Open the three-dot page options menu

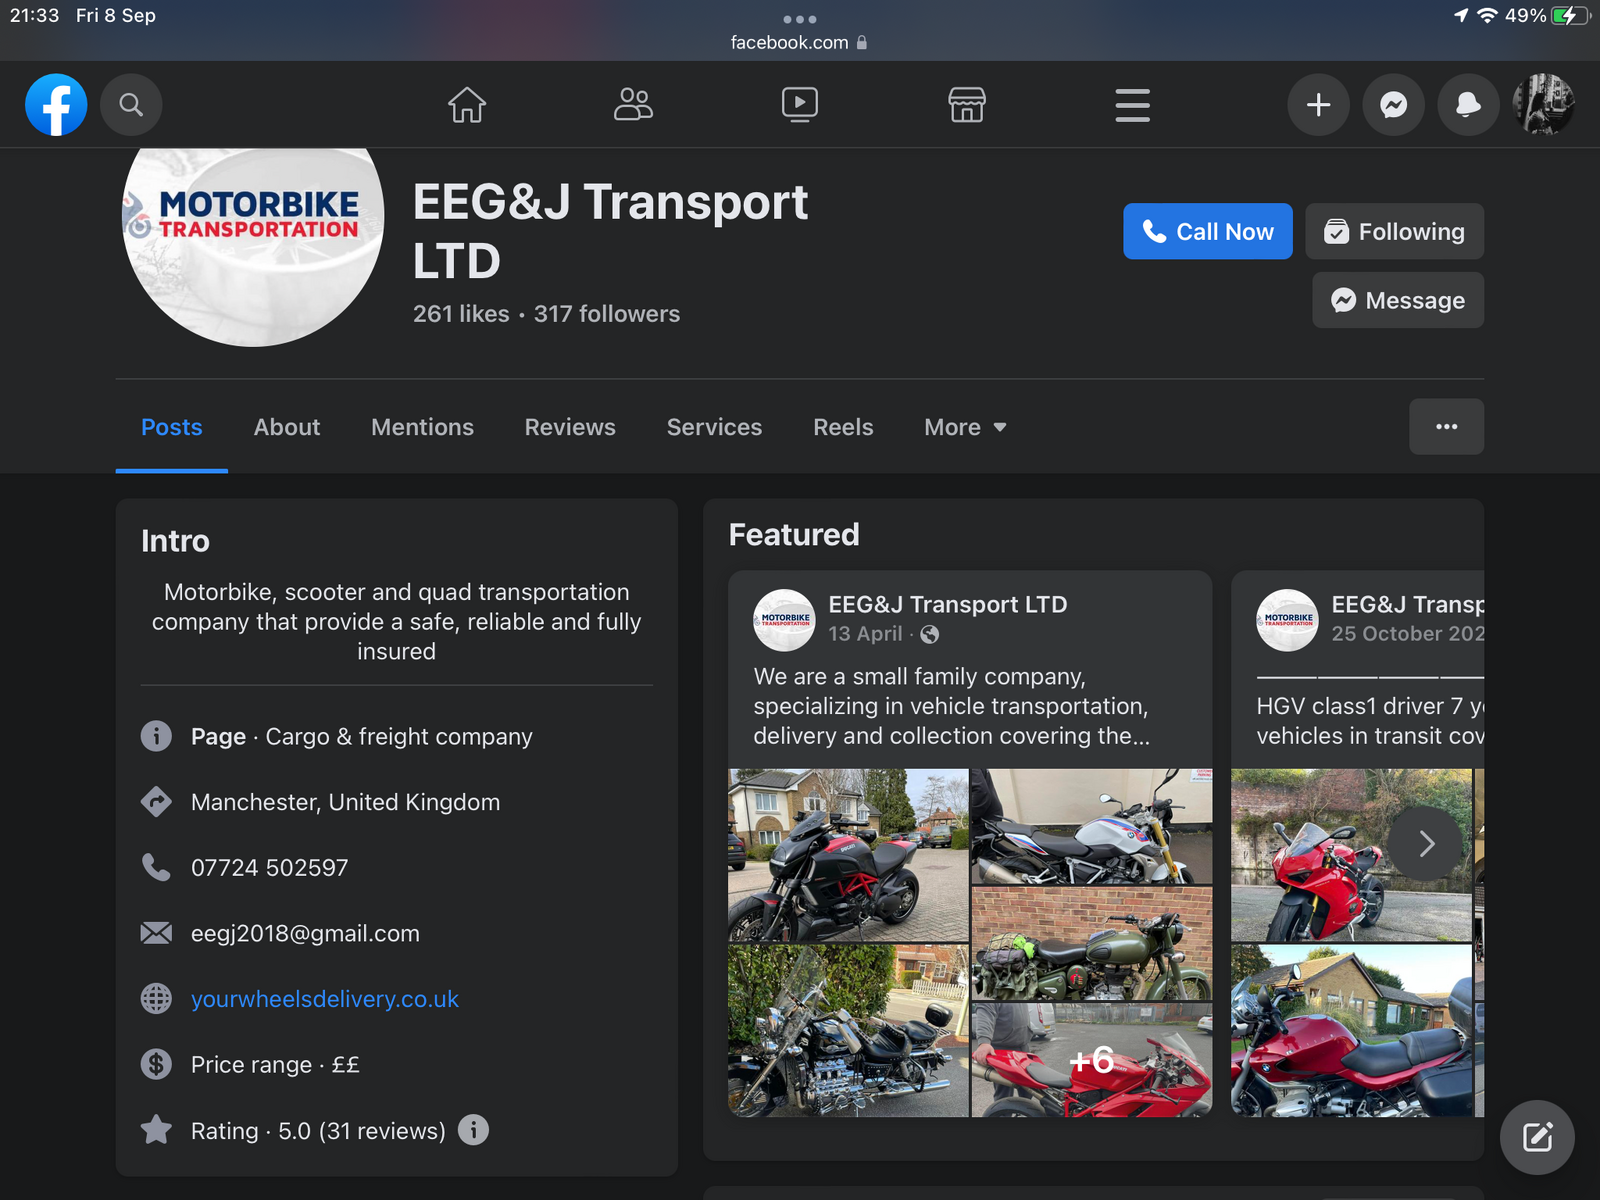pos(1446,427)
